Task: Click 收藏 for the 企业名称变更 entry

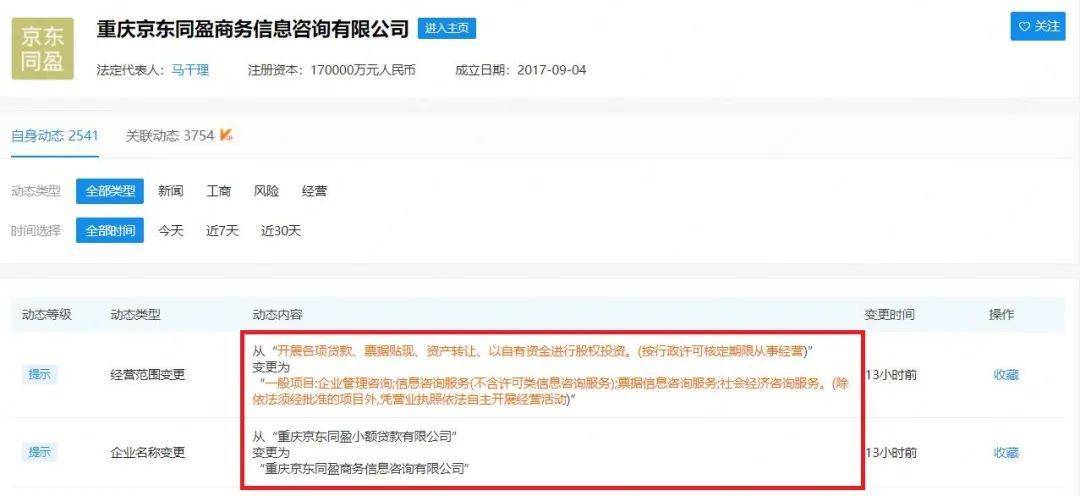Action: click(1006, 453)
